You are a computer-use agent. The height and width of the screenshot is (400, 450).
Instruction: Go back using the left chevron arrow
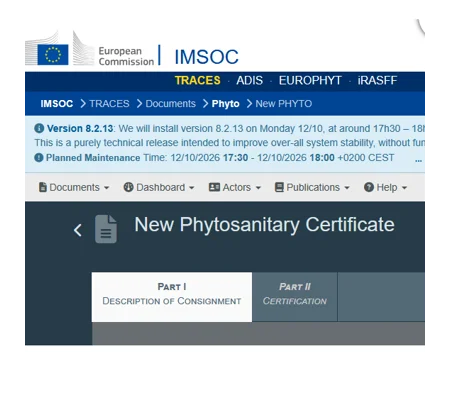78,230
